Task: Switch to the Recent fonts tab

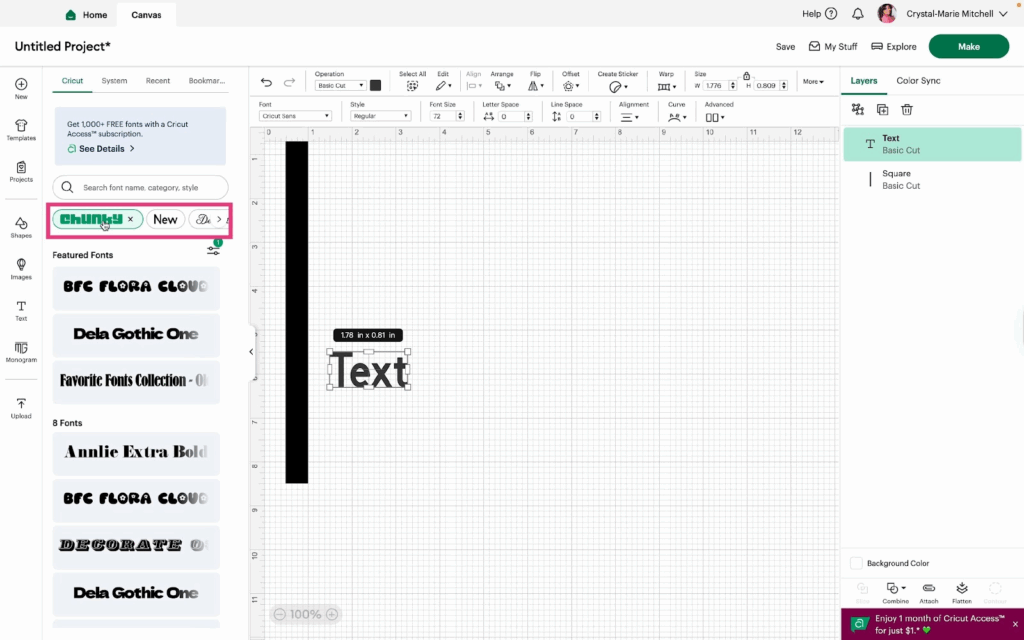Action: coord(157,81)
